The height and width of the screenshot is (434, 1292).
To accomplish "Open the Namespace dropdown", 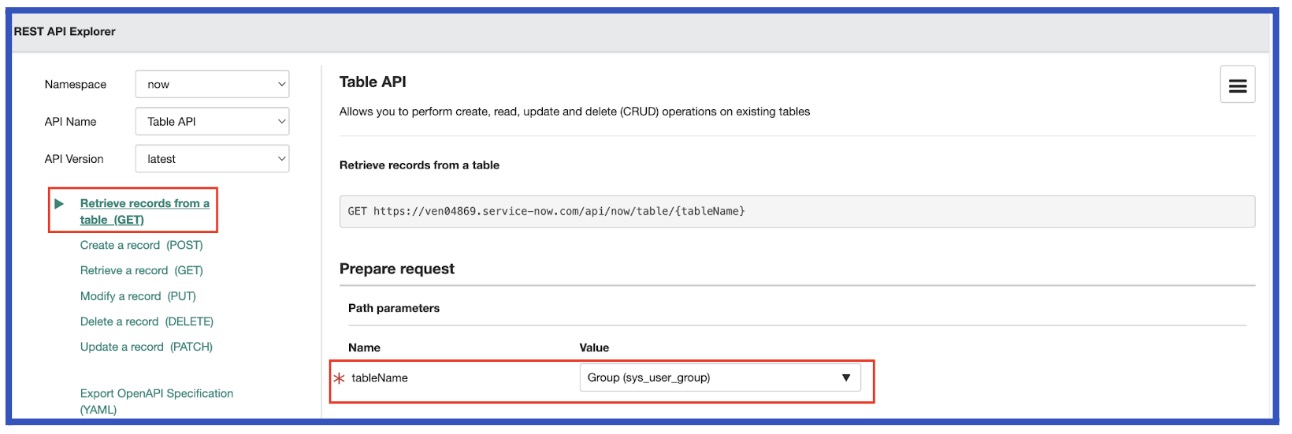I will click(212, 84).
